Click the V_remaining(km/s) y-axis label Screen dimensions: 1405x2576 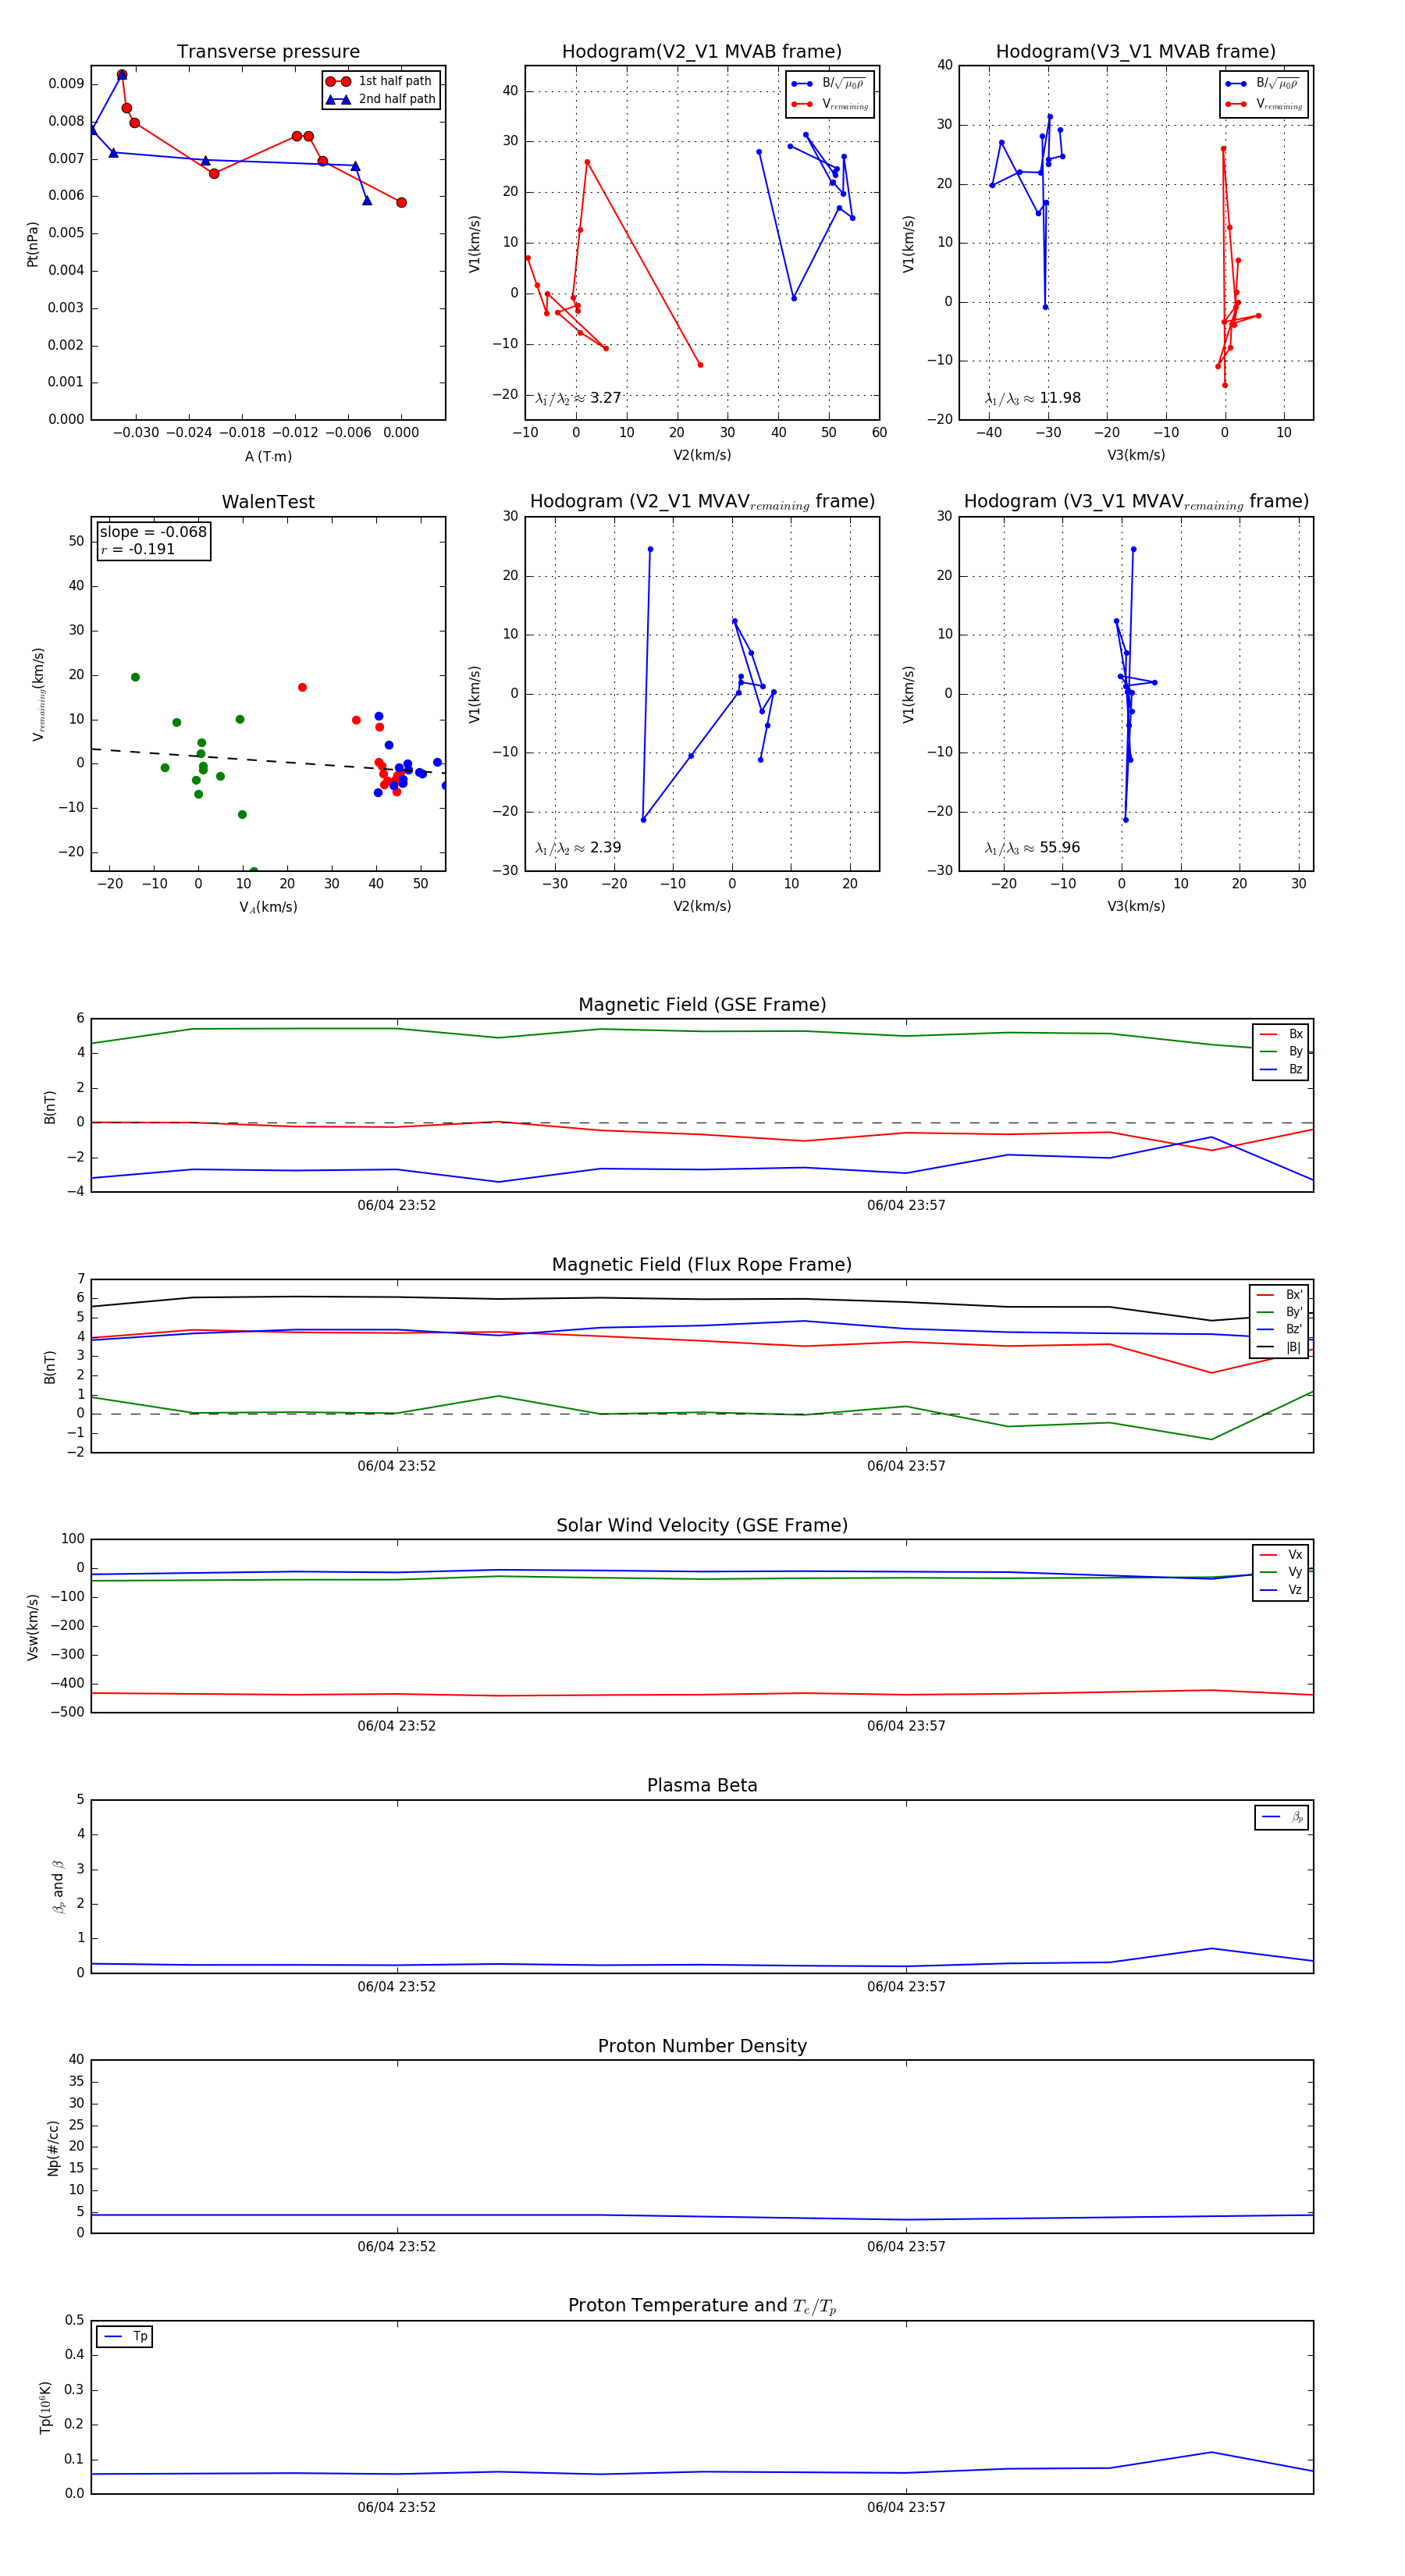tap(38, 694)
